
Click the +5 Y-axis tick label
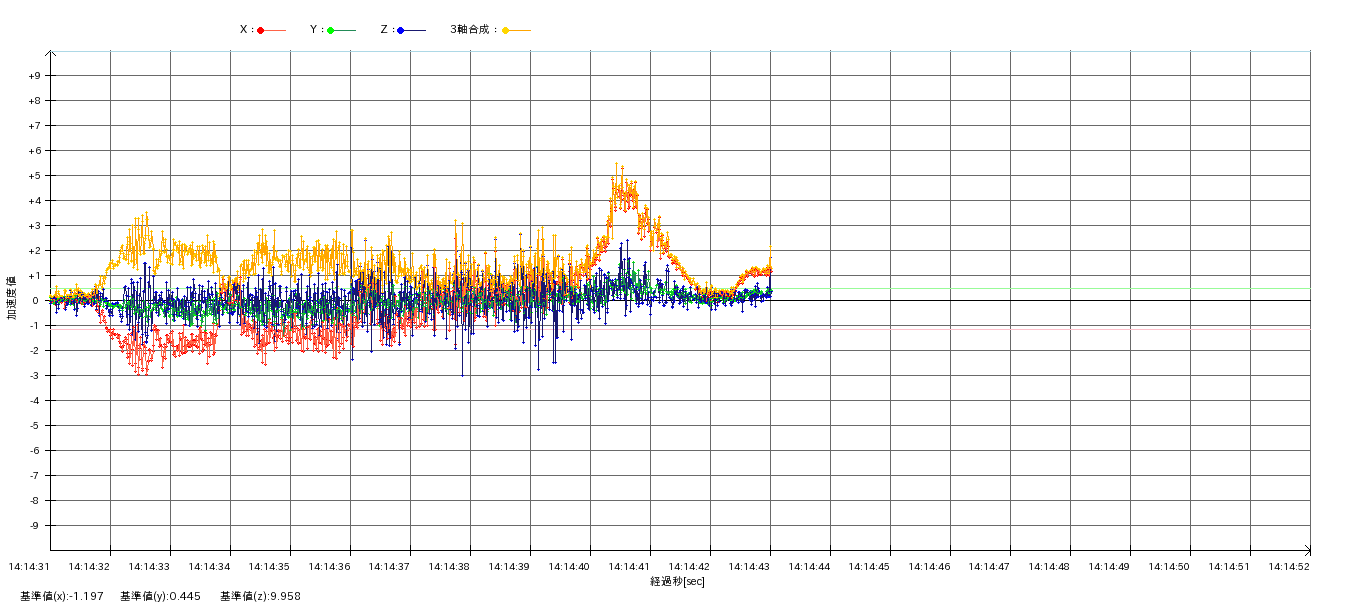(34, 176)
